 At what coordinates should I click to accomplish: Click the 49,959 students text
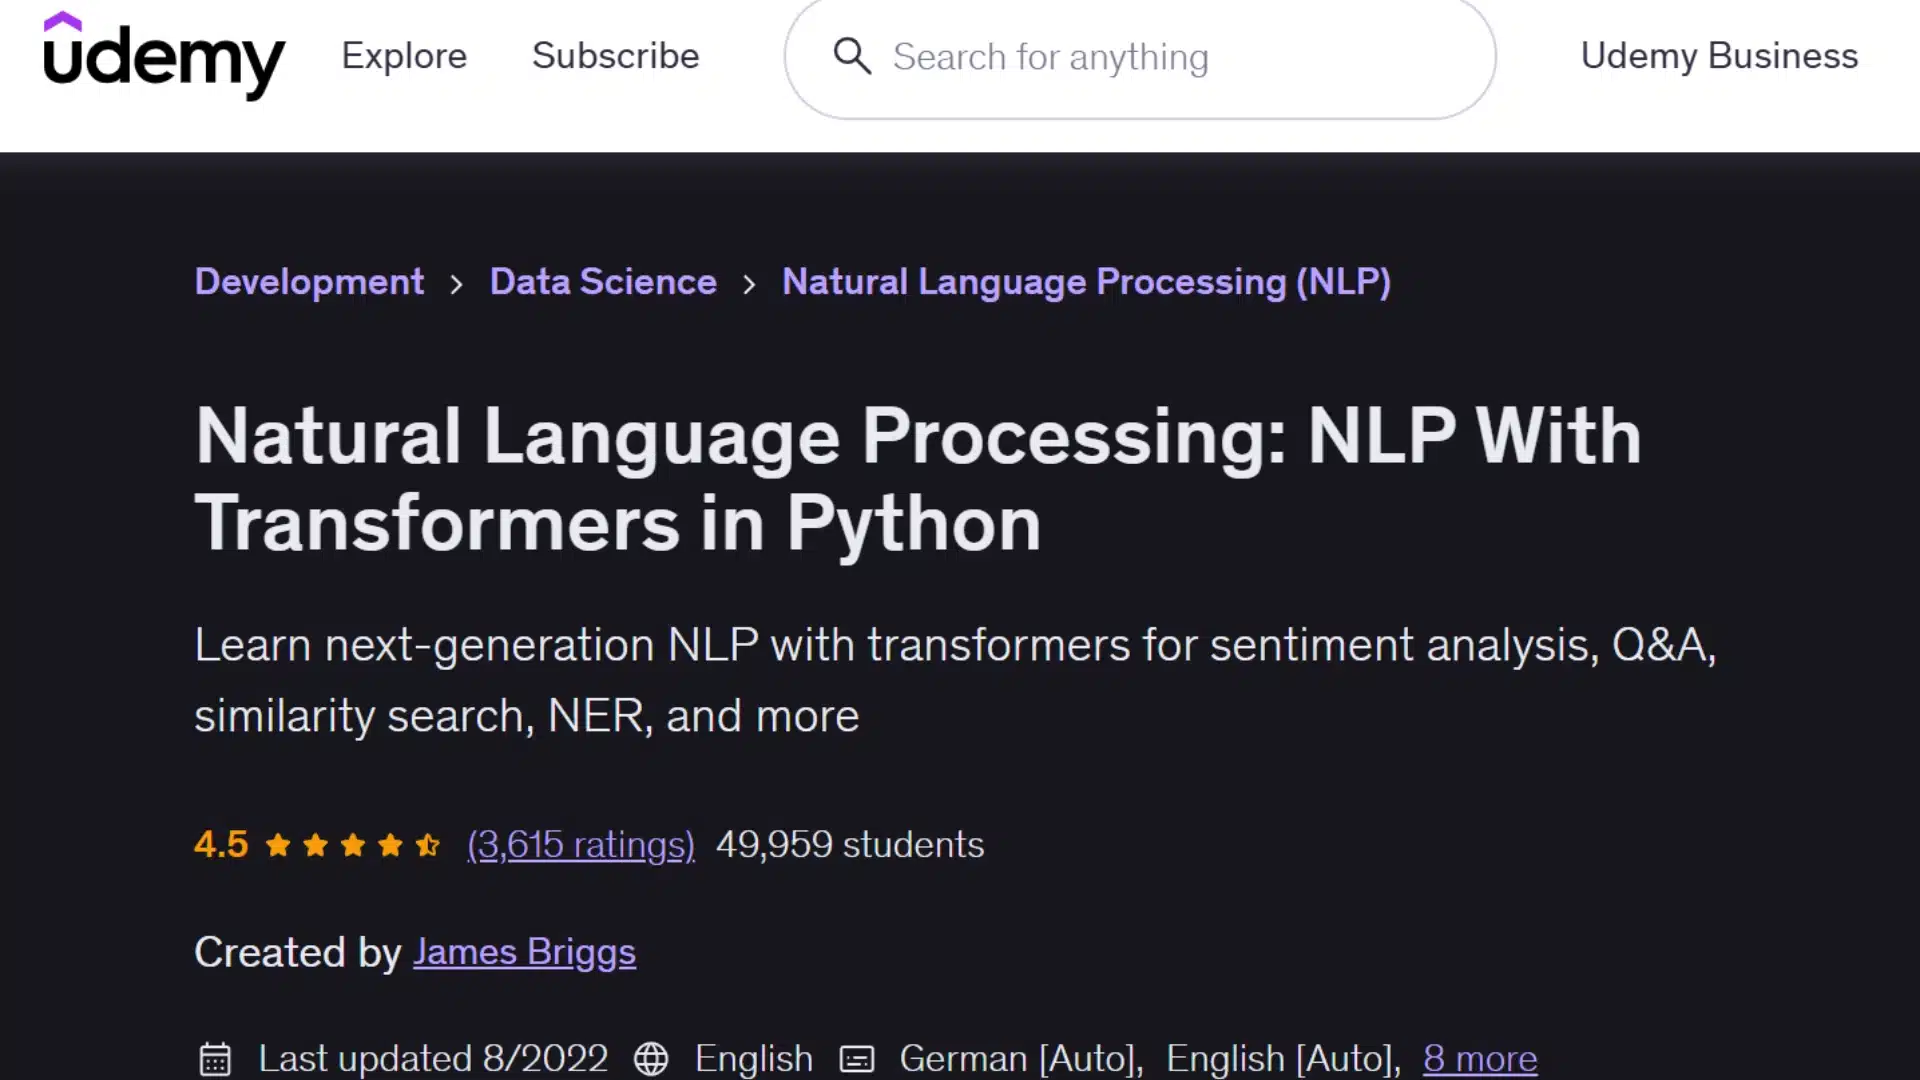coord(850,845)
